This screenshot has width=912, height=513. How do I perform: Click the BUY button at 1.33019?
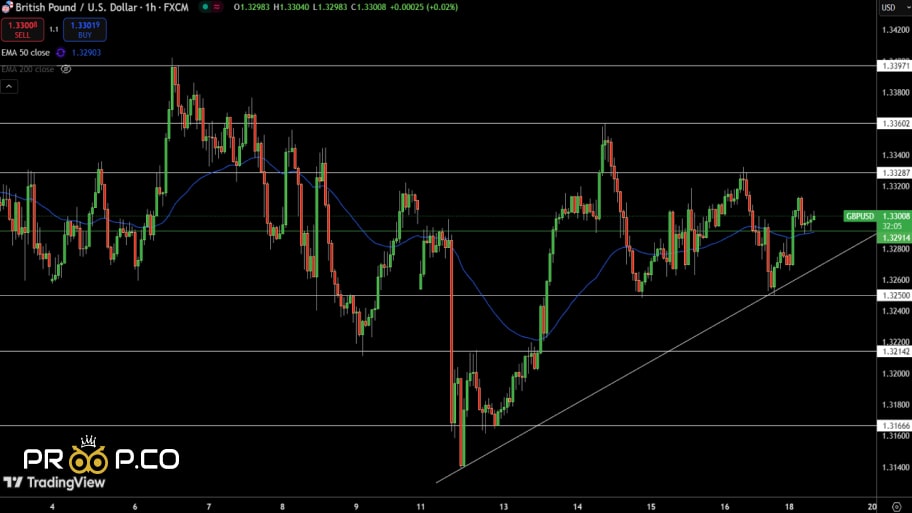(85, 30)
